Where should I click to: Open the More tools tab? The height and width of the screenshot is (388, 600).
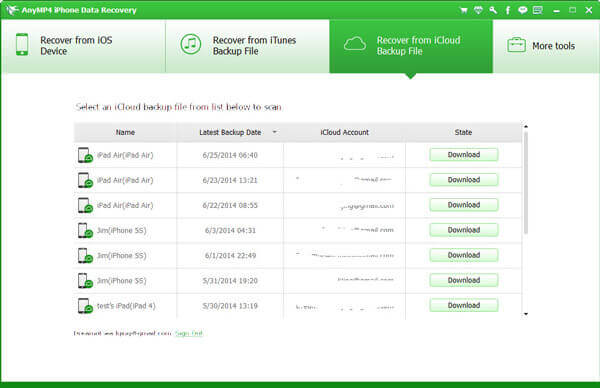tap(546, 46)
